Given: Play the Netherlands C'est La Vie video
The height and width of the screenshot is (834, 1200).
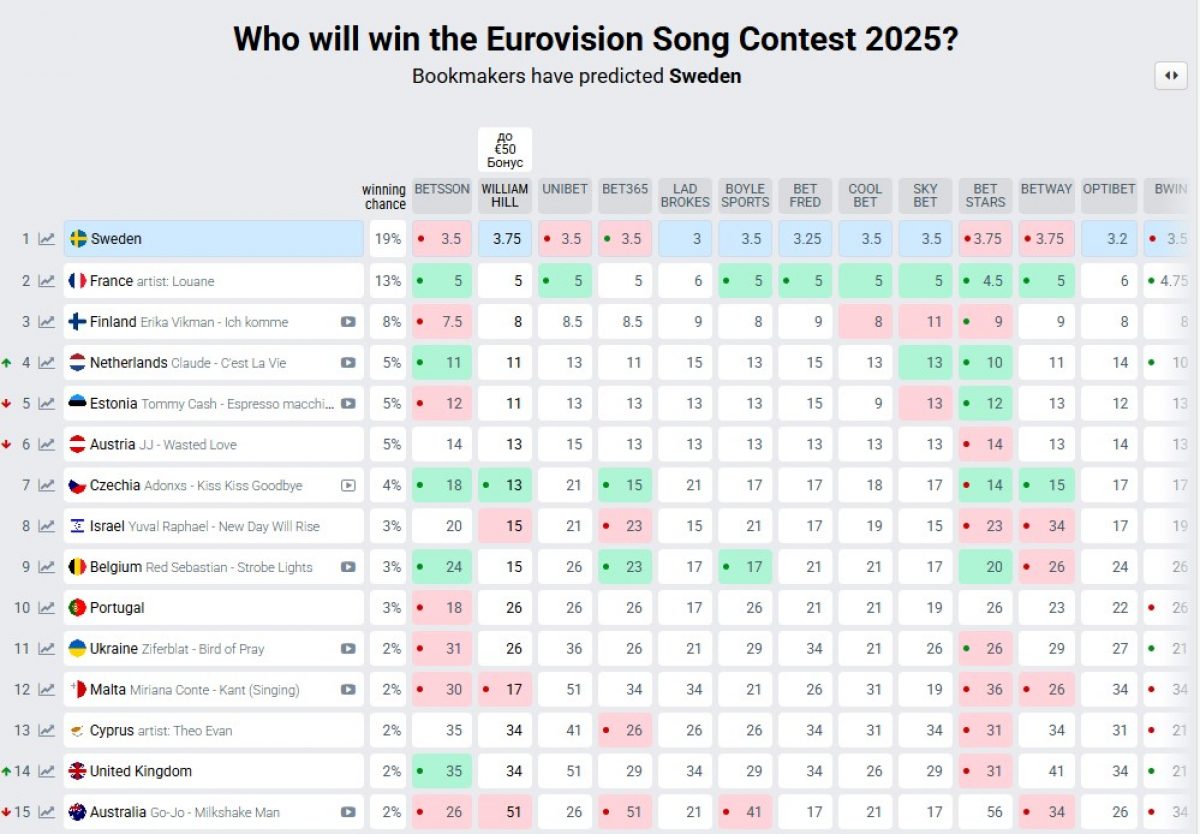Looking at the screenshot, I should (348, 363).
